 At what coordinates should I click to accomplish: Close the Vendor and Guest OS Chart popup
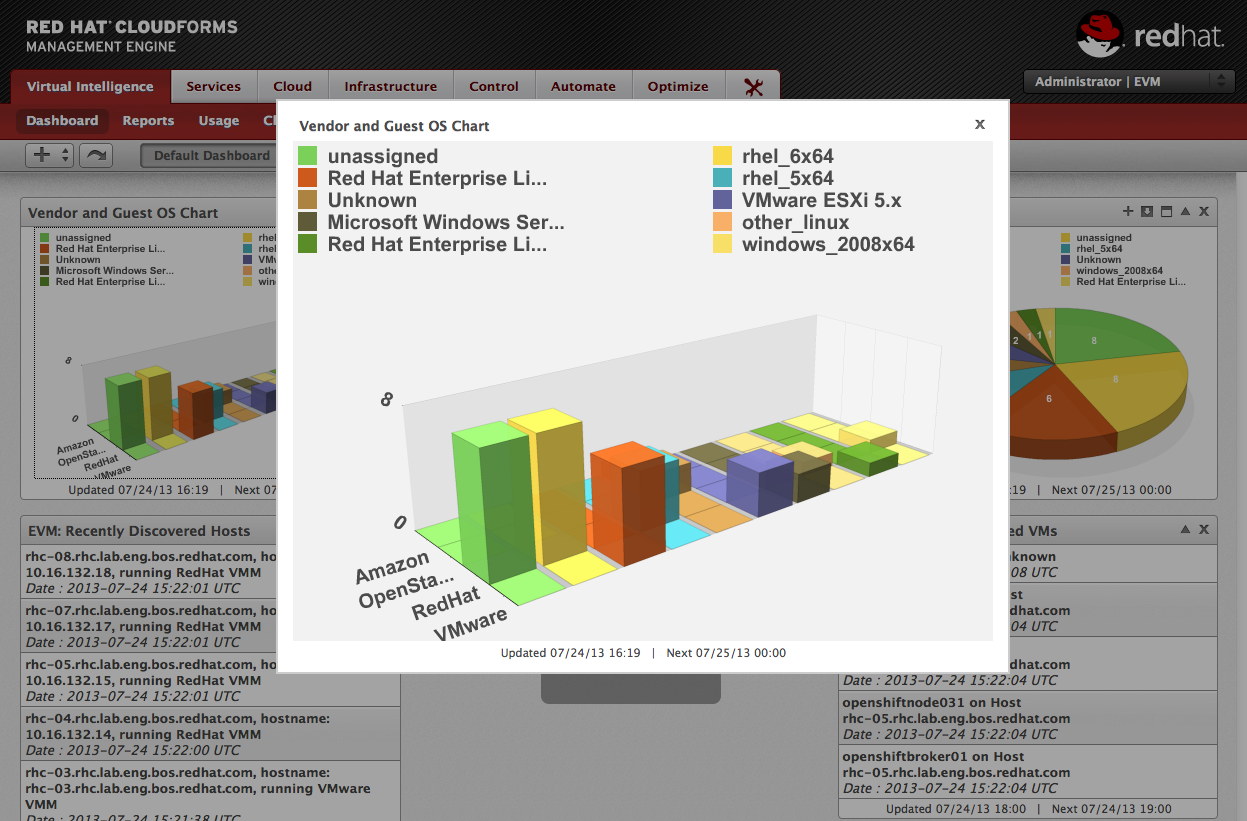click(x=980, y=124)
